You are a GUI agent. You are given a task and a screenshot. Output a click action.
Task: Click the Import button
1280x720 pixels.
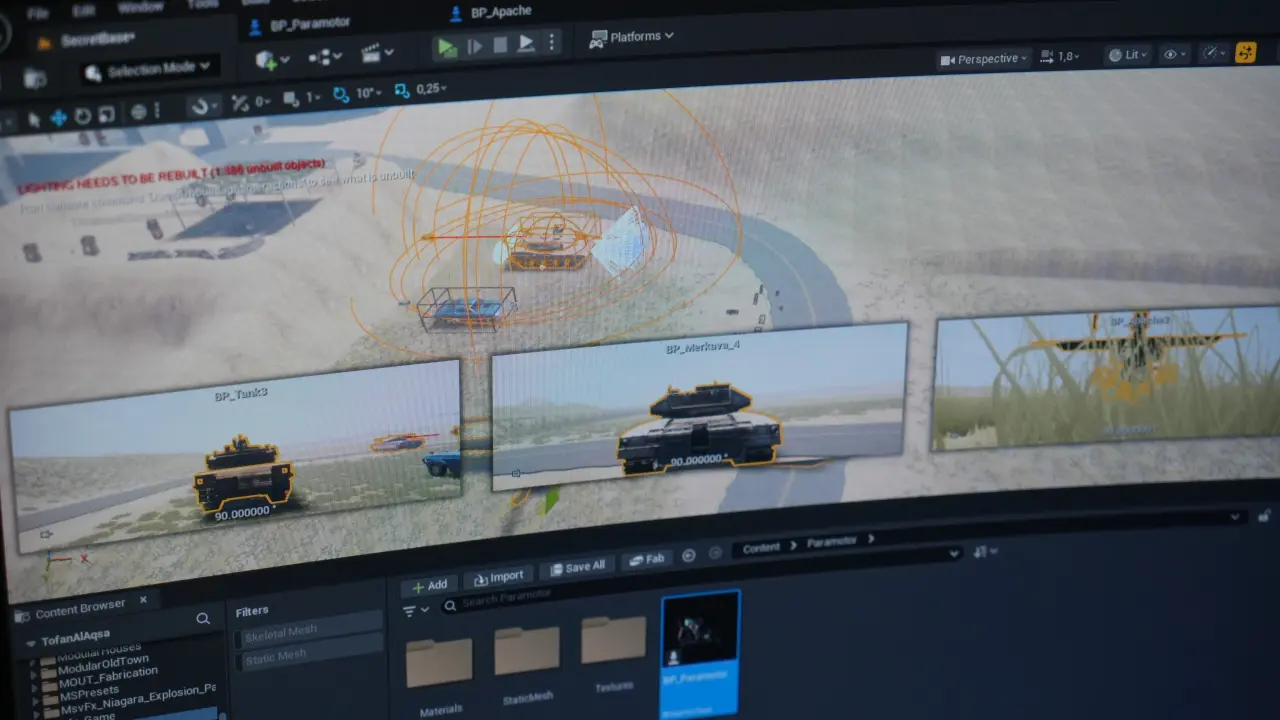coord(499,576)
